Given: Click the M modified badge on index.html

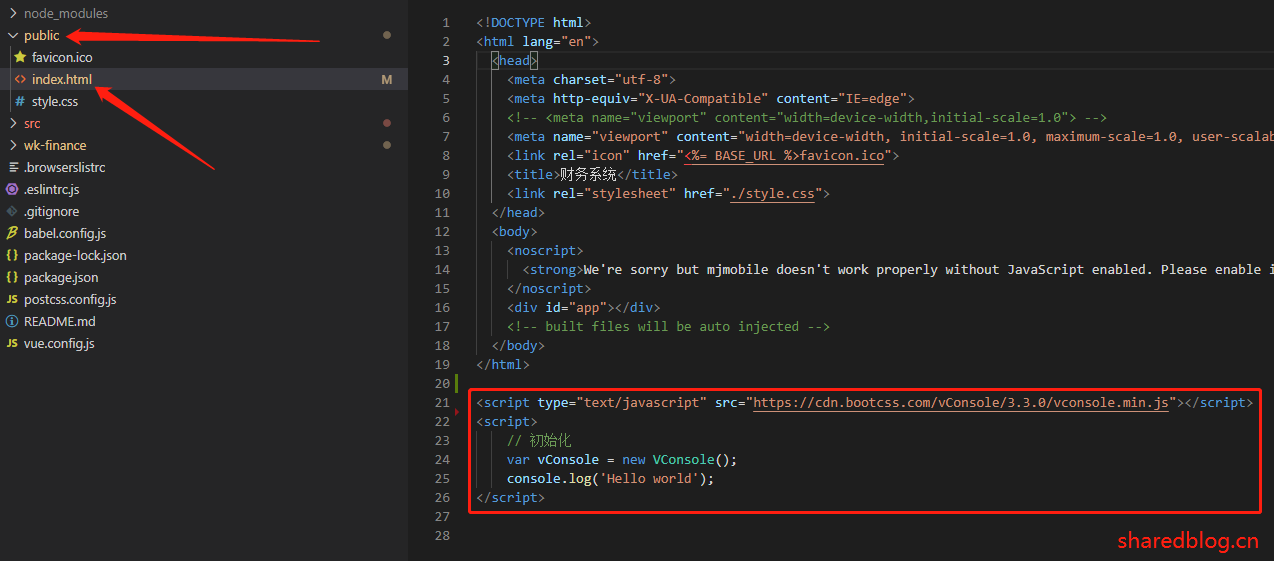Looking at the screenshot, I should 387,79.
